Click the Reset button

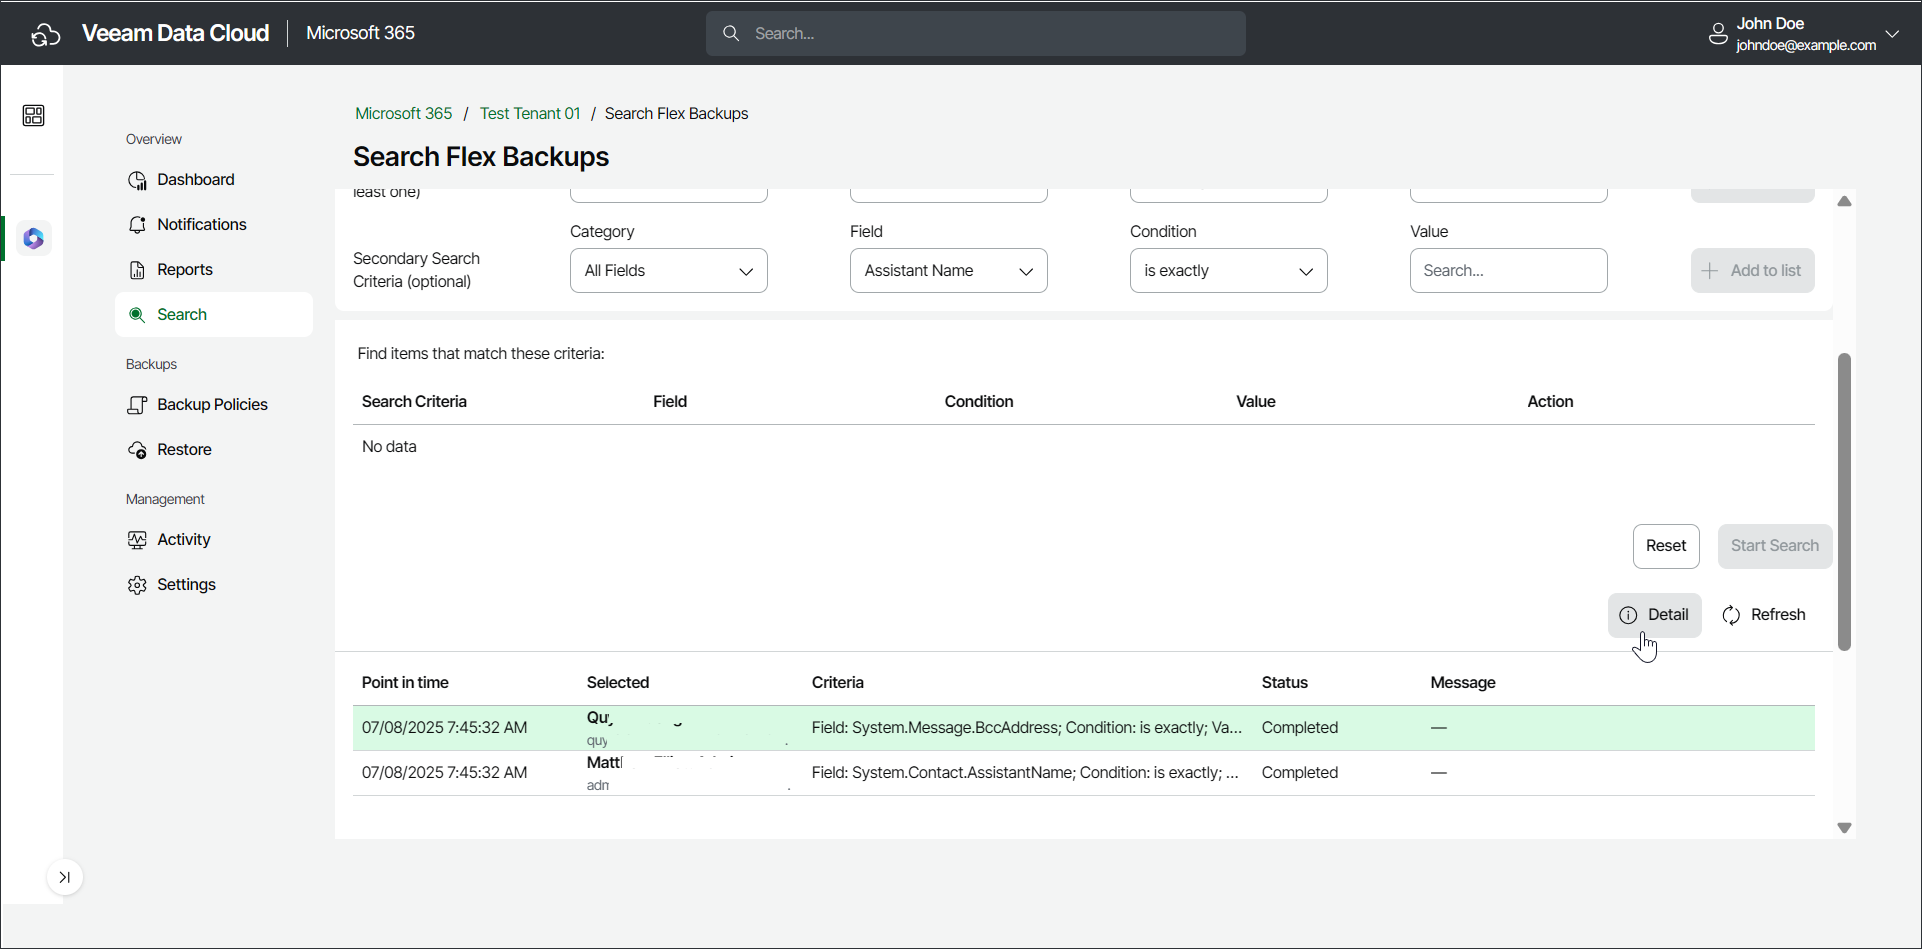tap(1666, 546)
